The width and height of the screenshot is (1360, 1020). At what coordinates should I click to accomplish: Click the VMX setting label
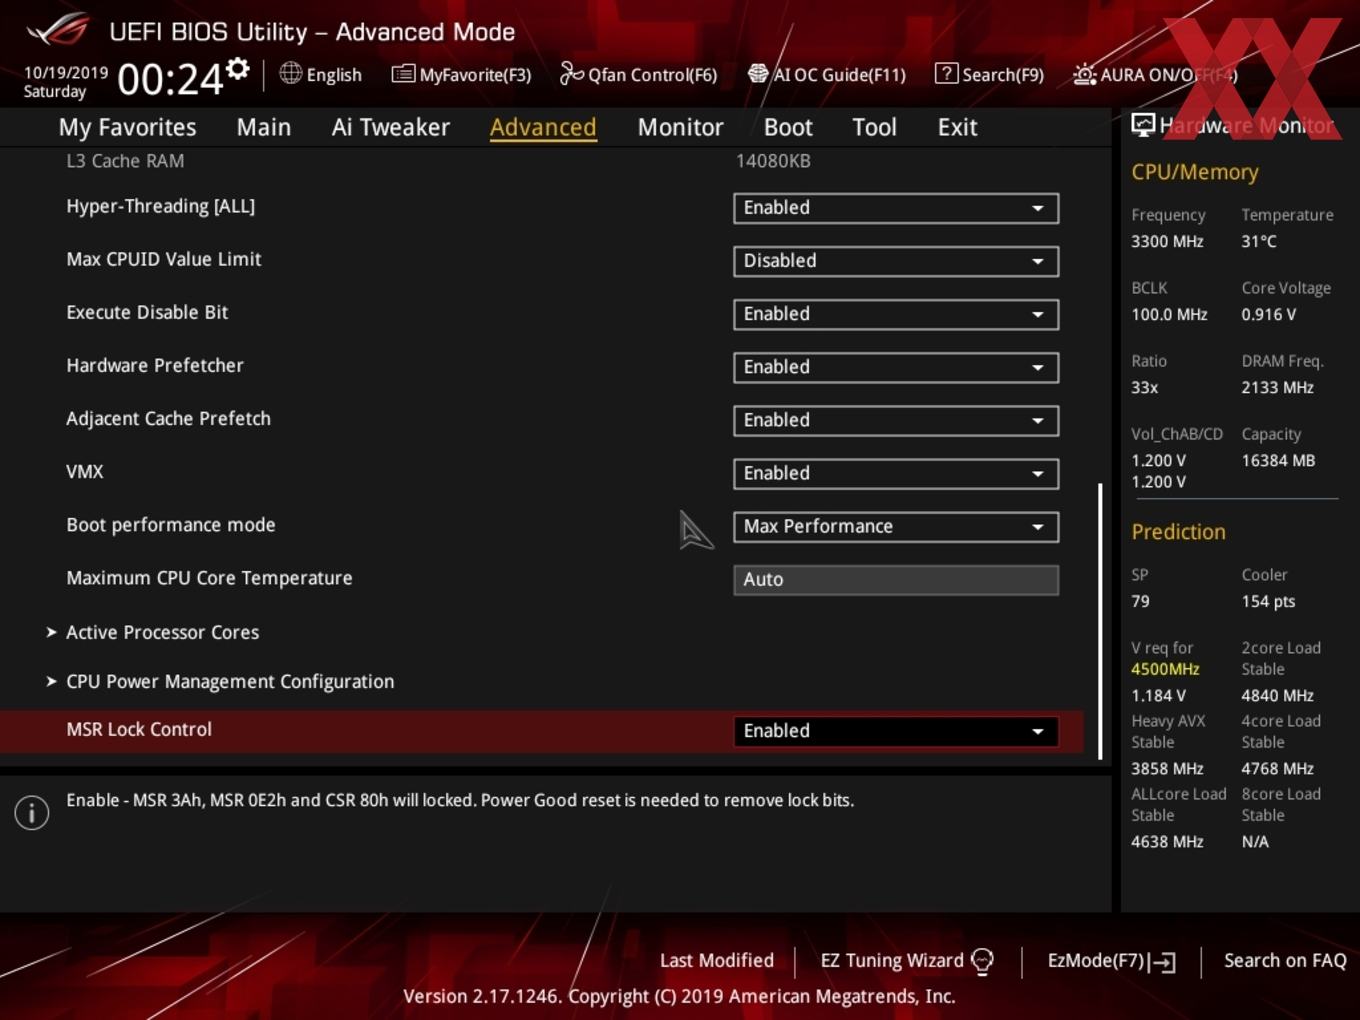click(85, 472)
